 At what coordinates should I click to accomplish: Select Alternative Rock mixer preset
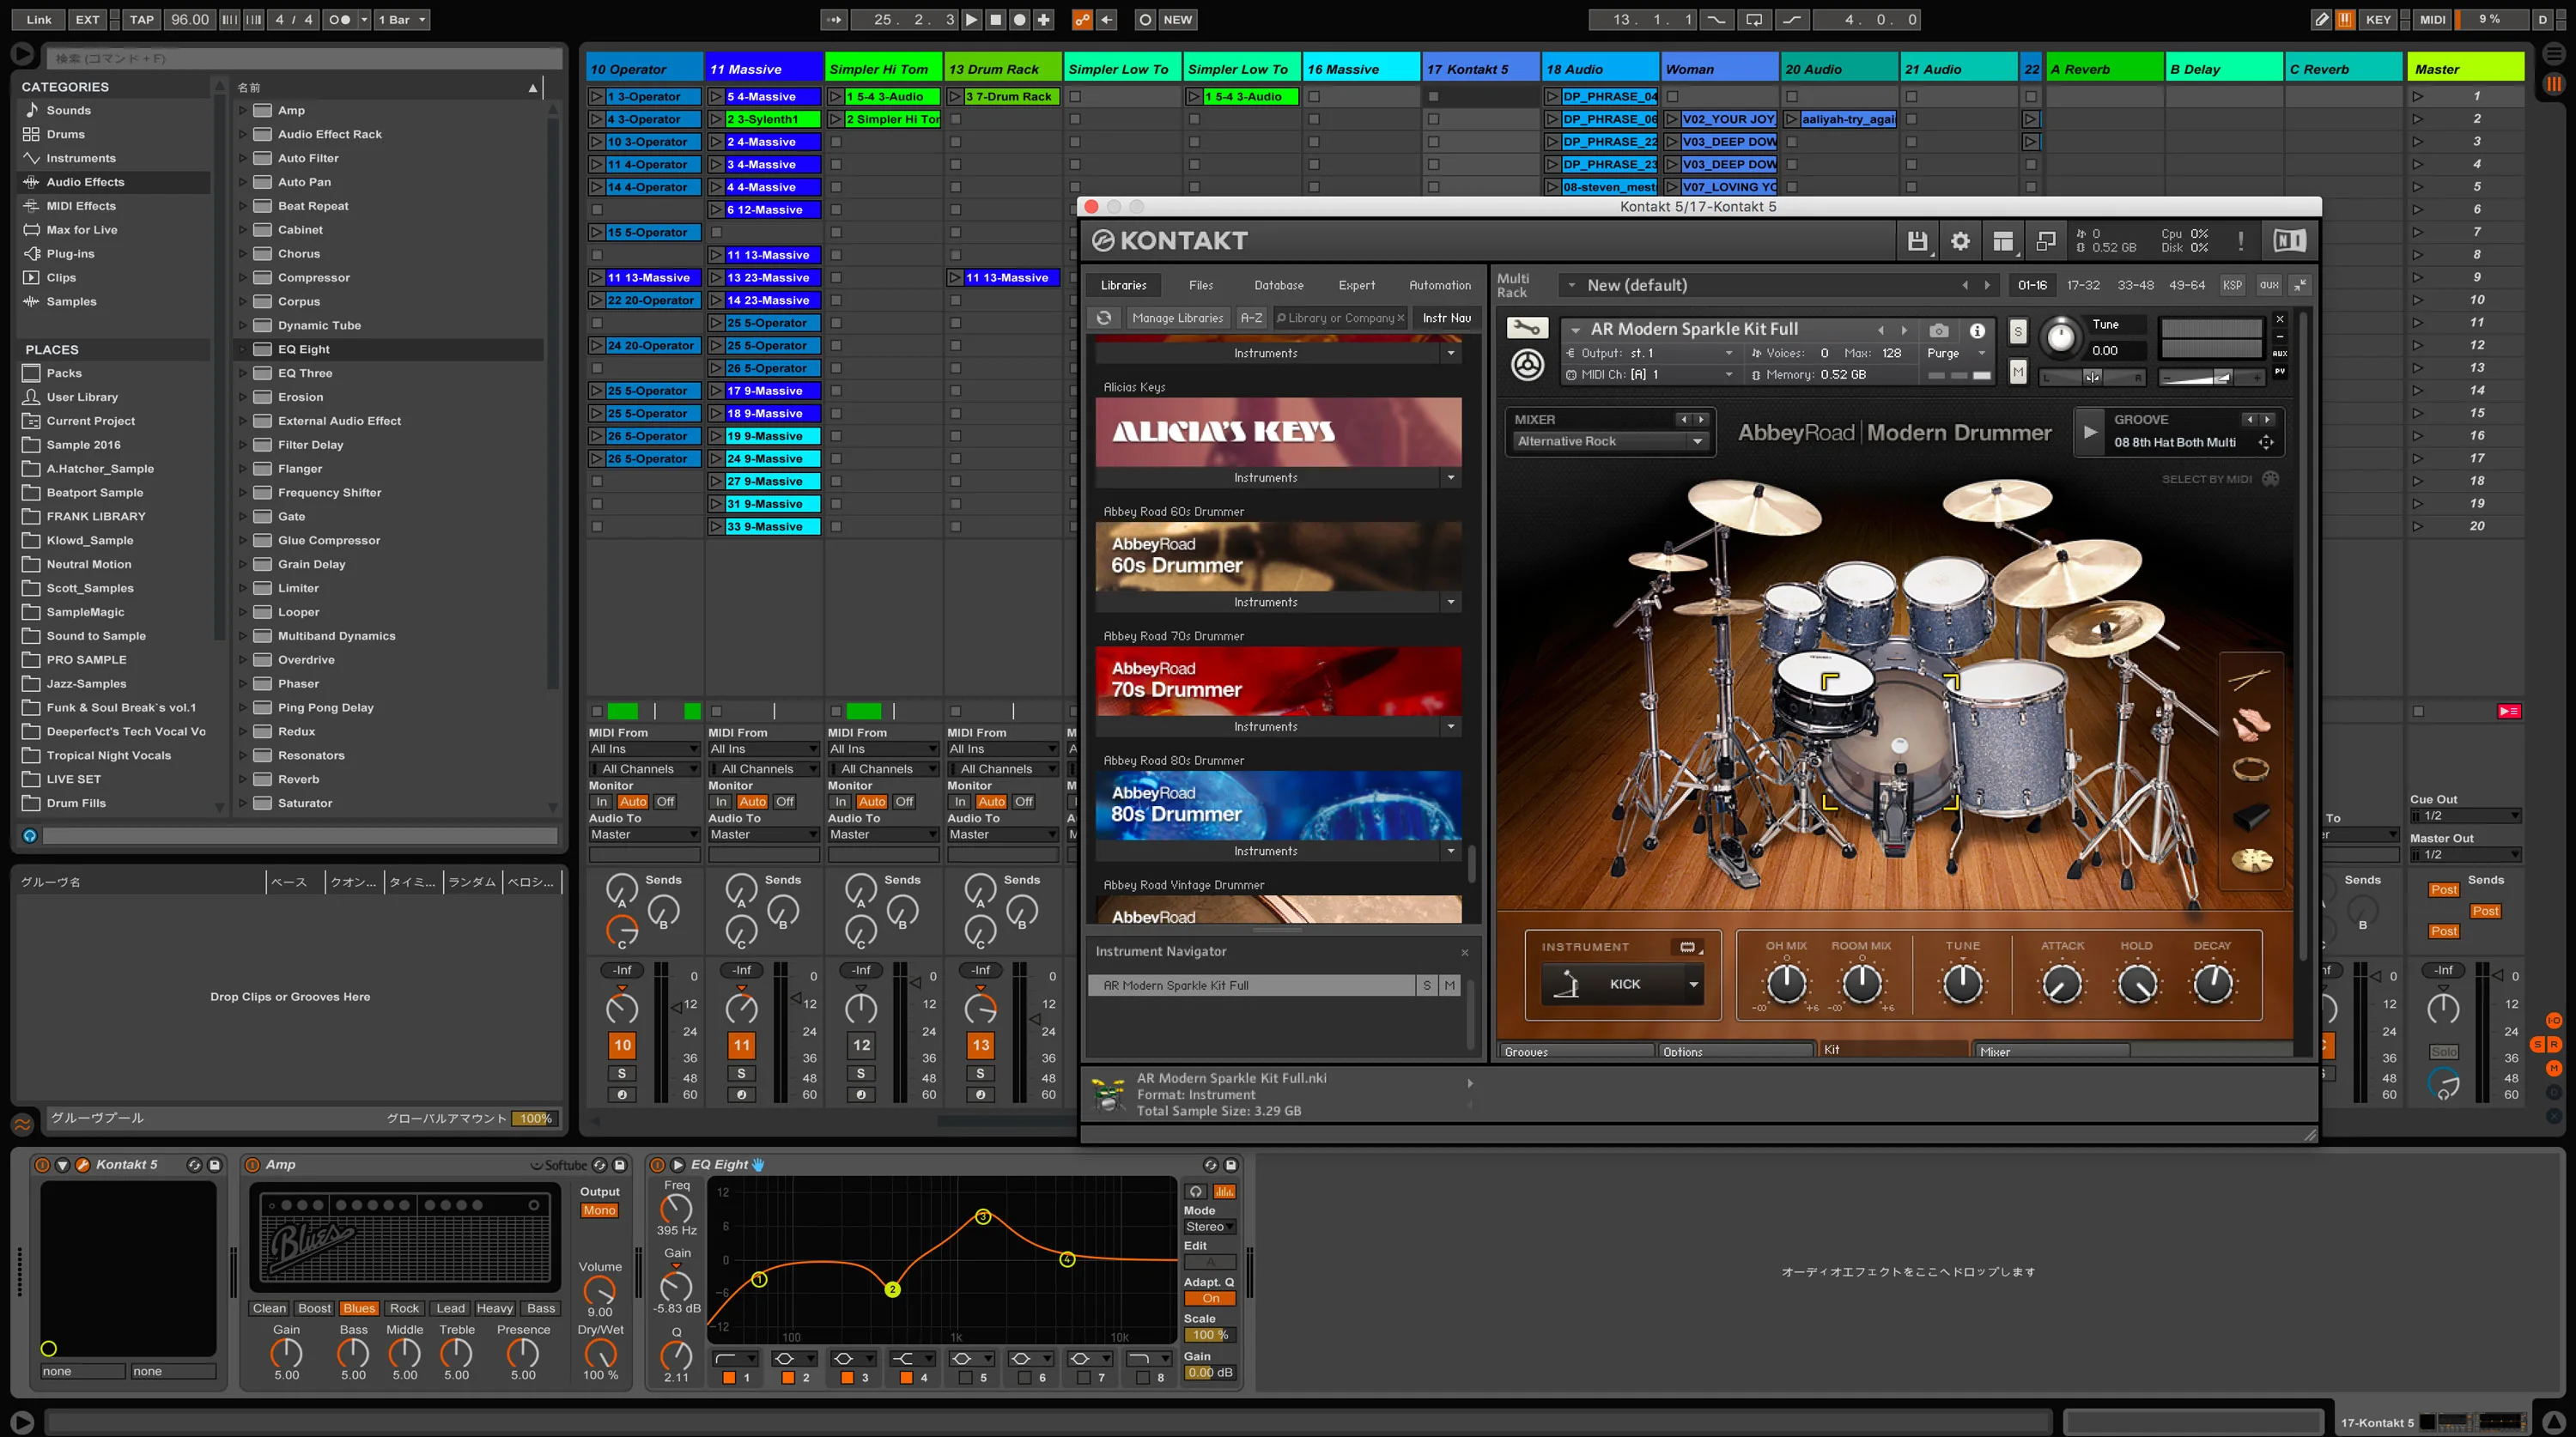coord(1601,439)
